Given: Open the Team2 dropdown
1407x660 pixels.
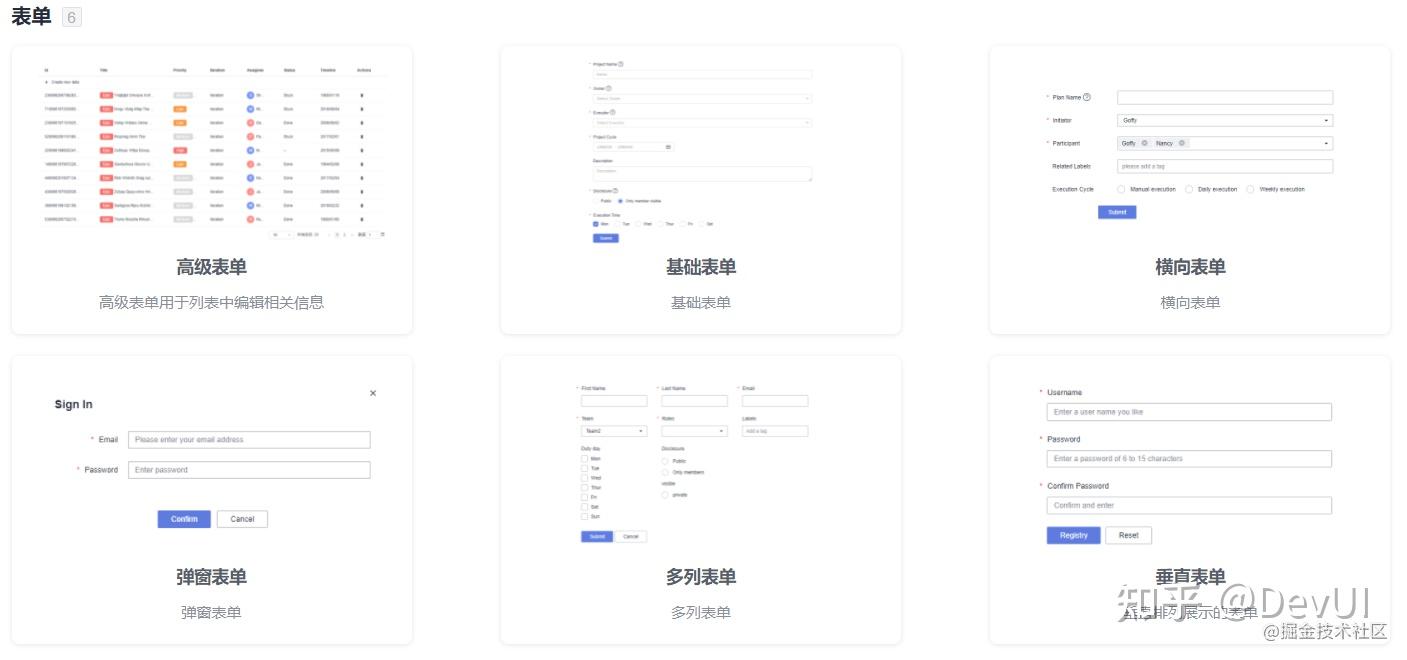Looking at the screenshot, I should click(x=614, y=431).
